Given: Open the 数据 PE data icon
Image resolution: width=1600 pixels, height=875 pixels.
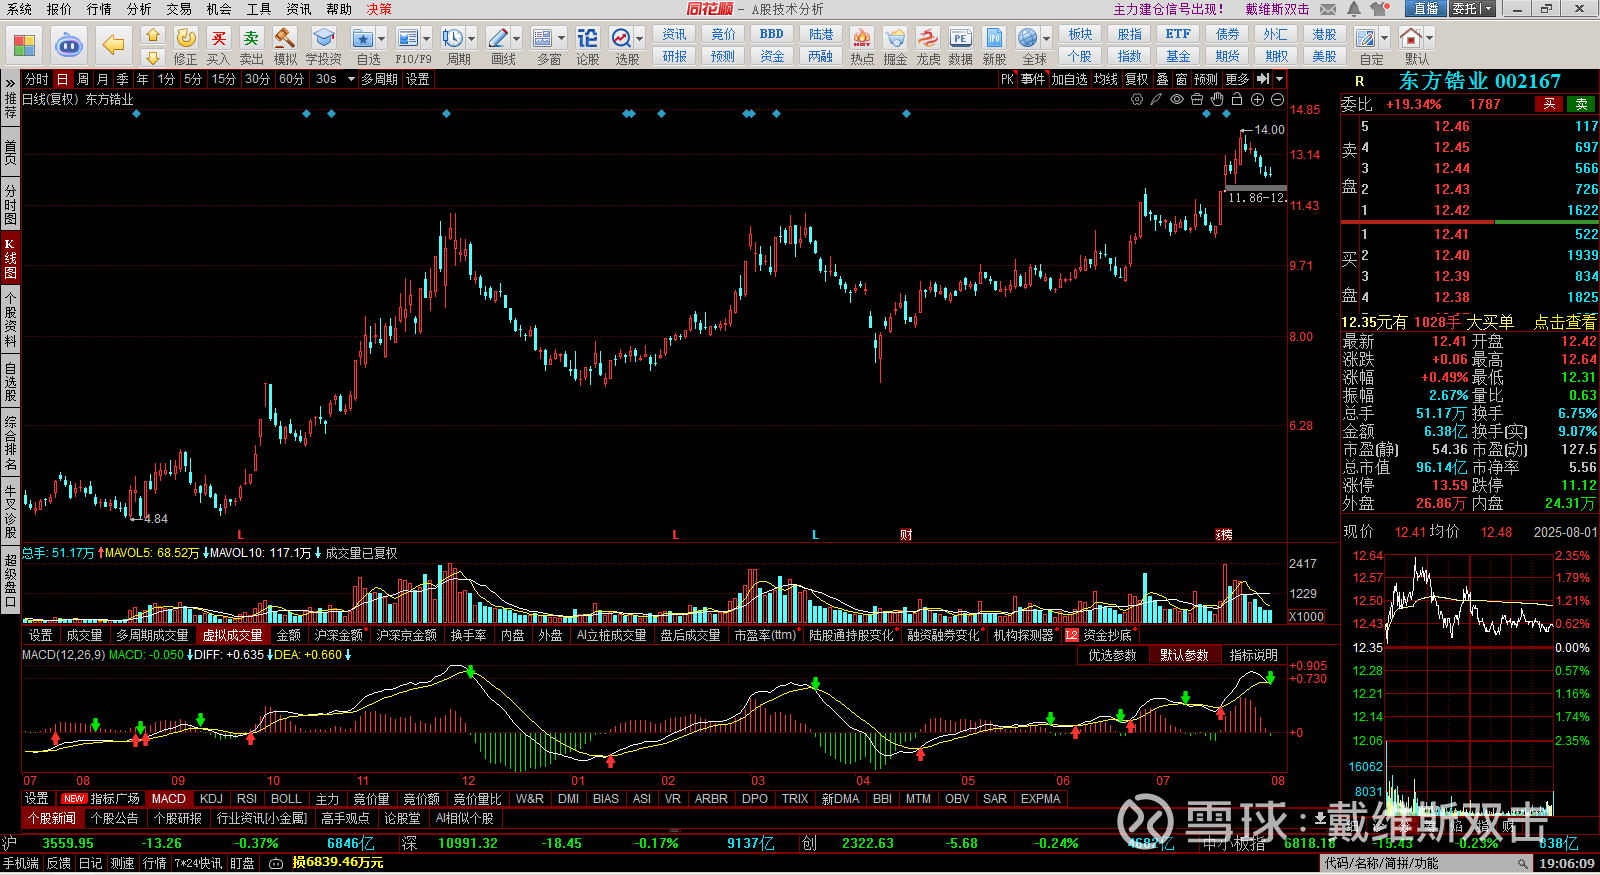Looking at the screenshot, I should click(960, 38).
